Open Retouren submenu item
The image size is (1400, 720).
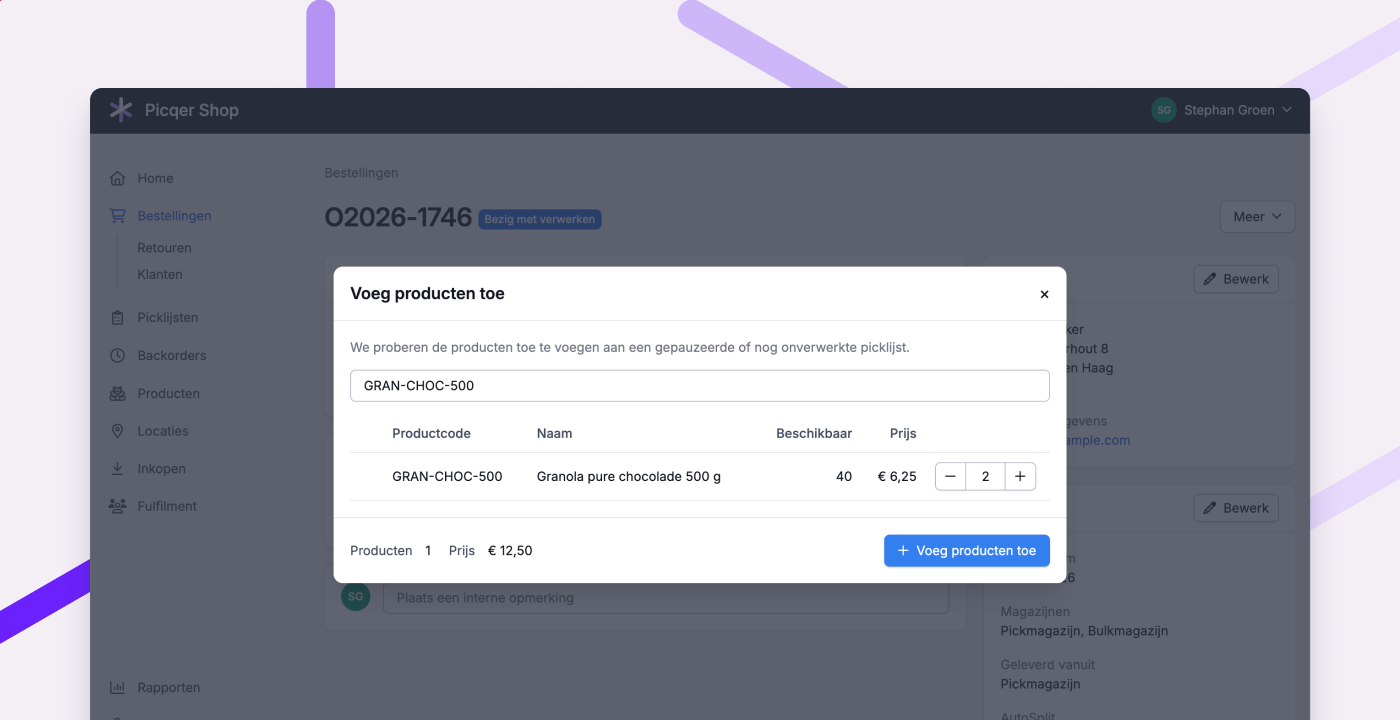click(164, 248)
